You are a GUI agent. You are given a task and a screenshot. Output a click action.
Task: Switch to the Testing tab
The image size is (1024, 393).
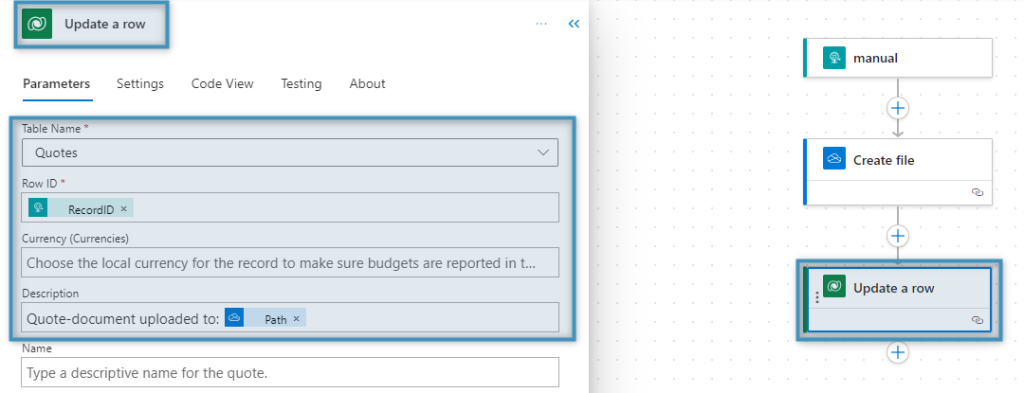(301, 84)
